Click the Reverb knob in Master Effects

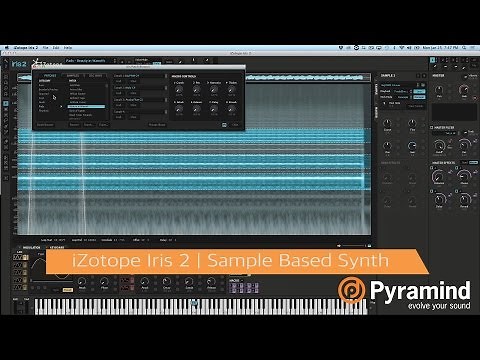point(464,200)
